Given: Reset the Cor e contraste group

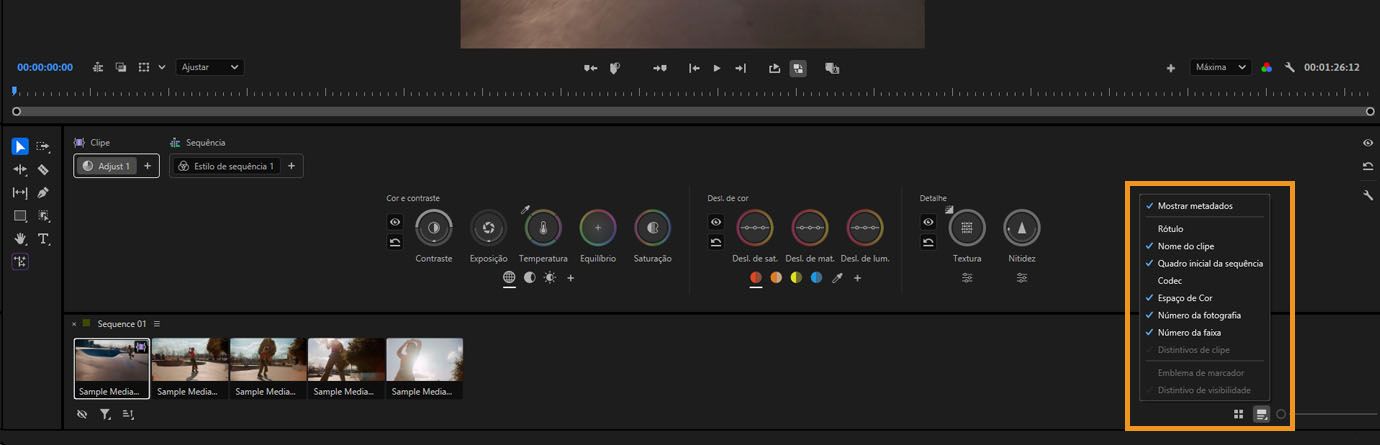Looking at the screenshot, I should (x=395, y=242).
